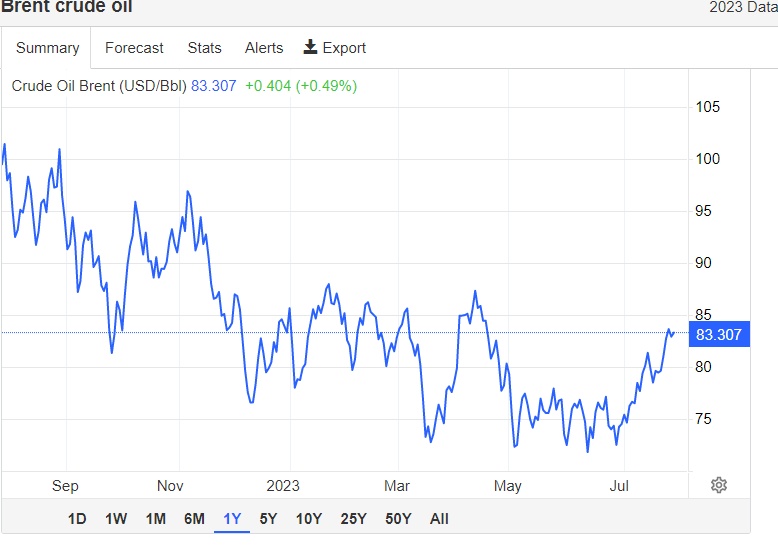Select the 1M time range
Viewport: 778px width, 554px height.
(x=155, y=519)
